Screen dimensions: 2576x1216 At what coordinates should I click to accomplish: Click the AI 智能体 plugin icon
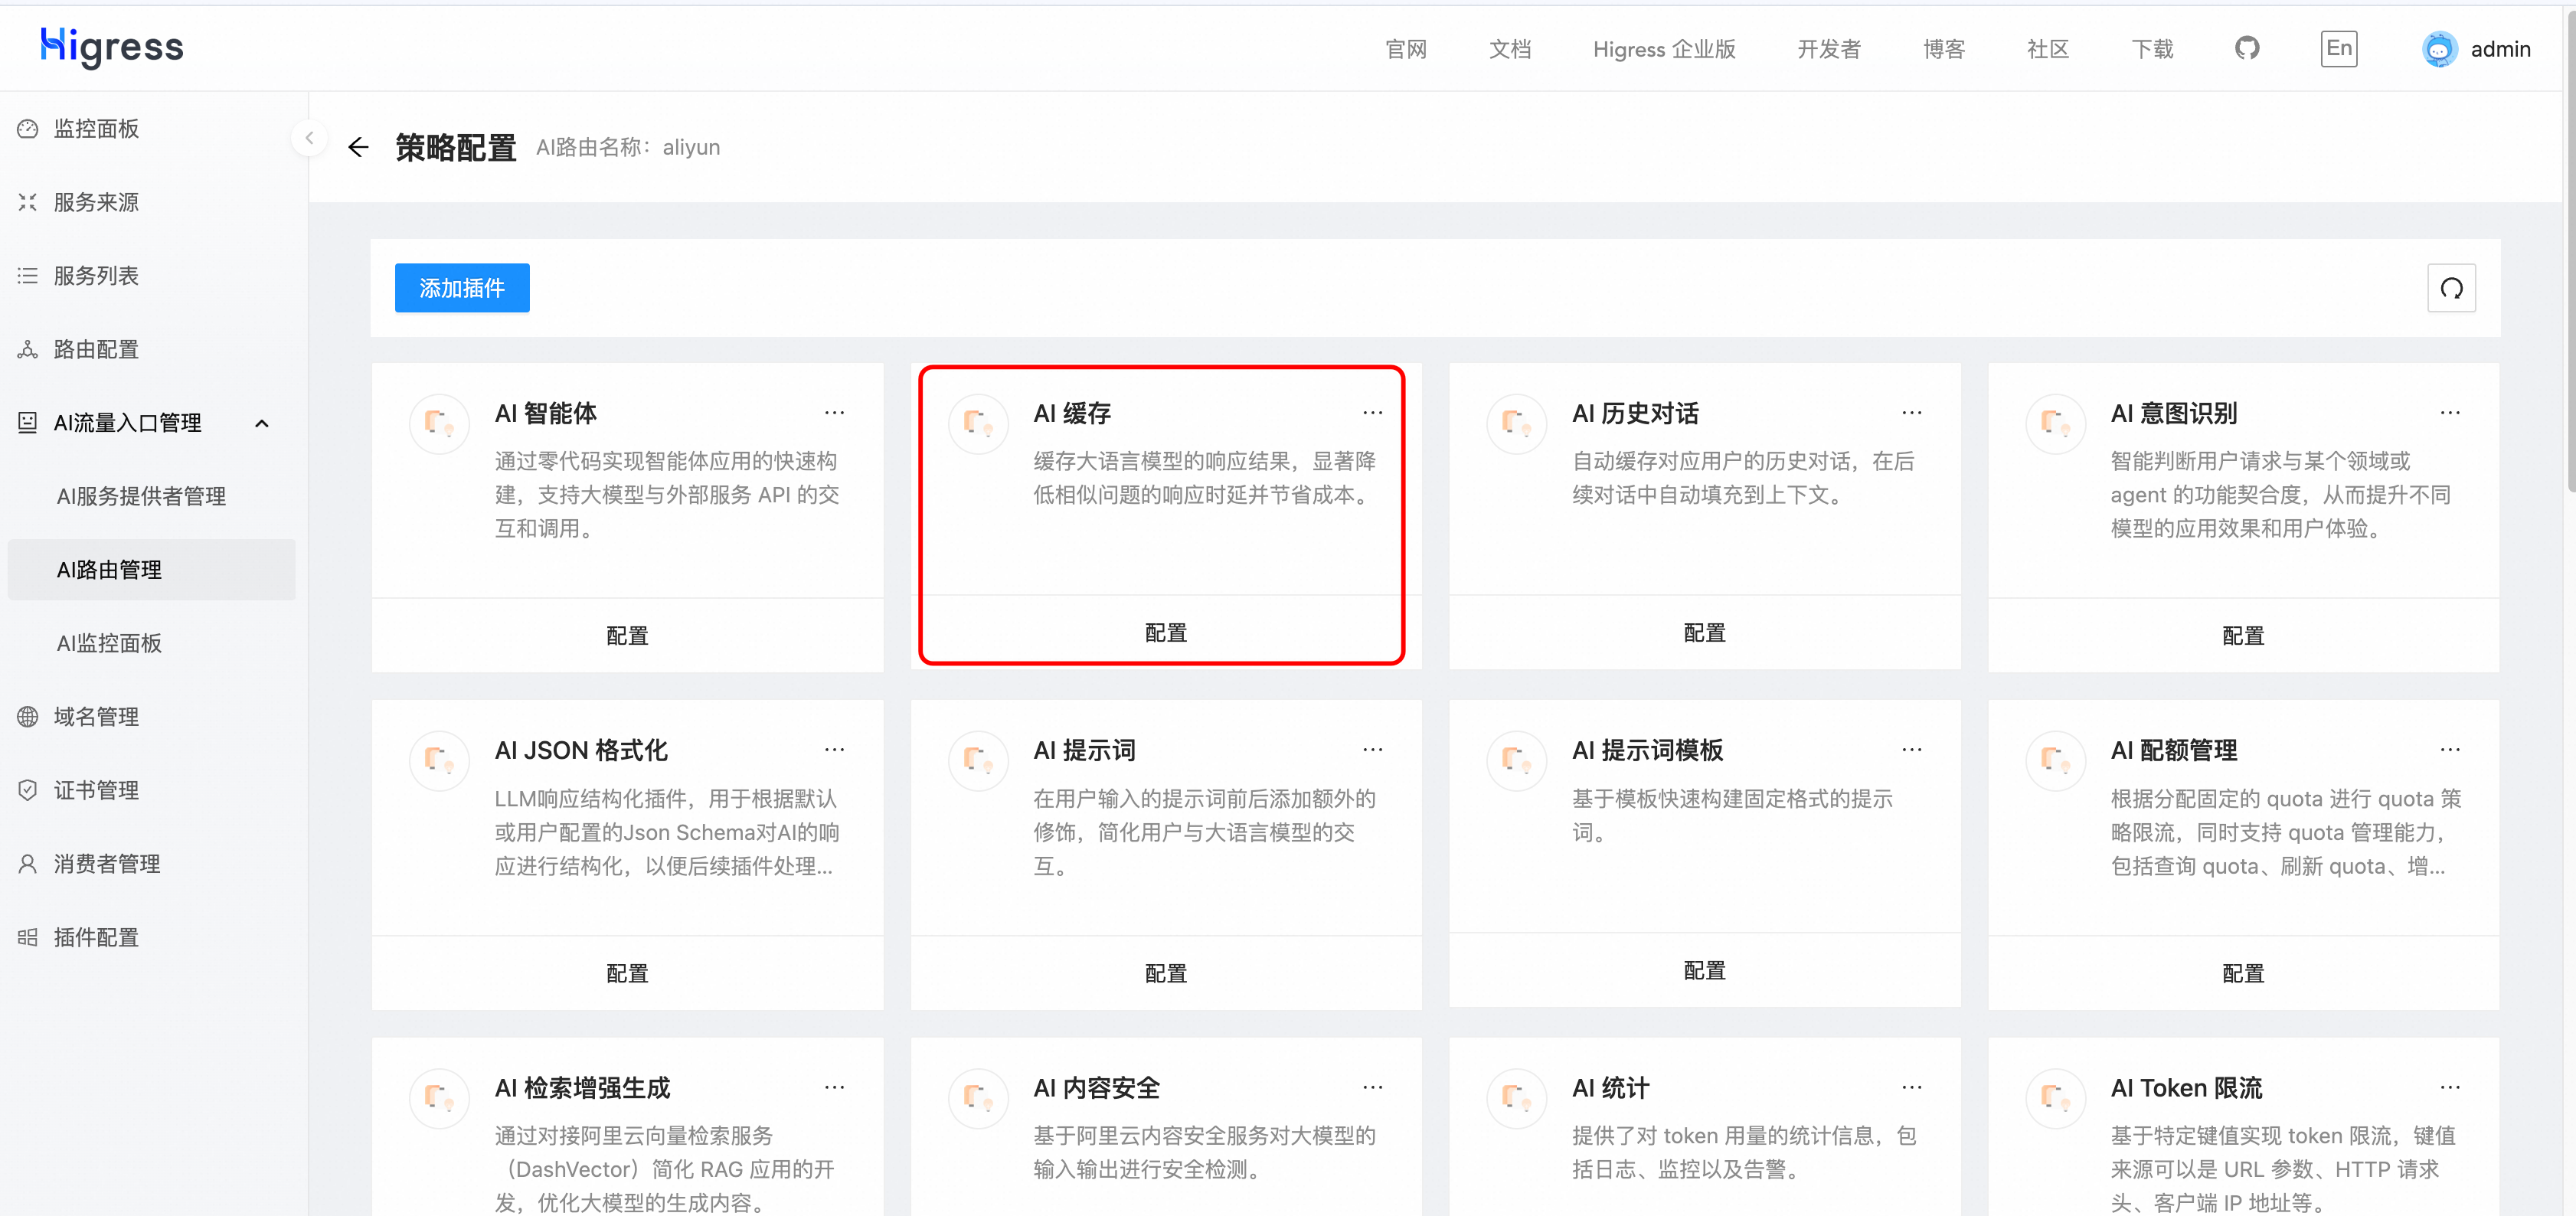[439, 424]
